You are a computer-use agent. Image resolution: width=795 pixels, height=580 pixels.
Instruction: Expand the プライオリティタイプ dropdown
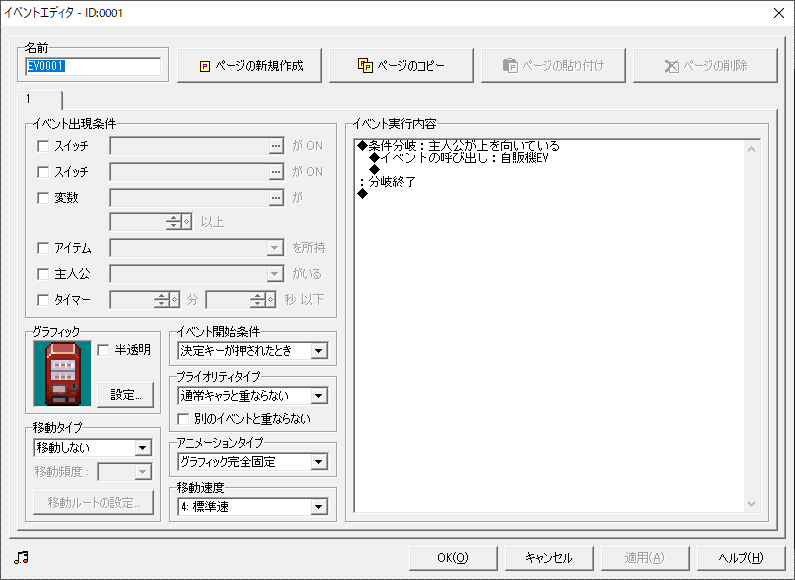click(318, 396)
